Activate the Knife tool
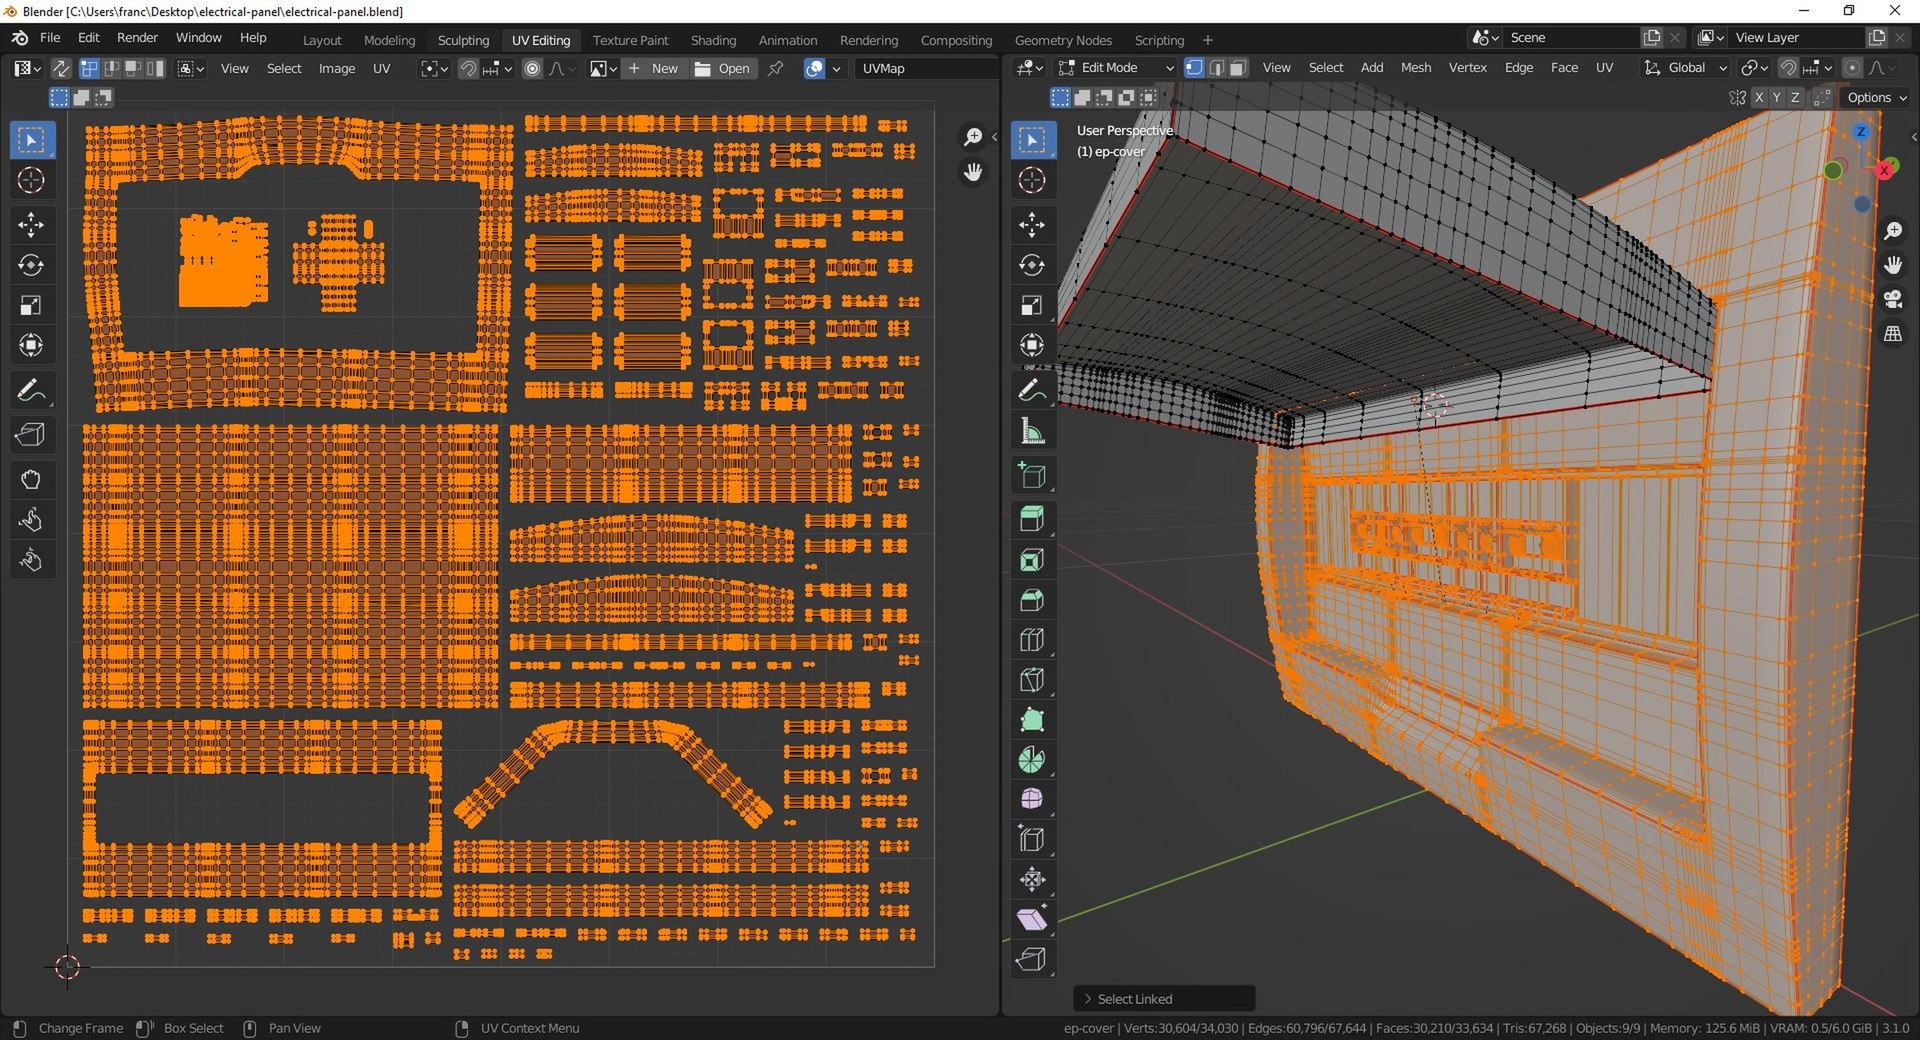 coord(1032,680)
